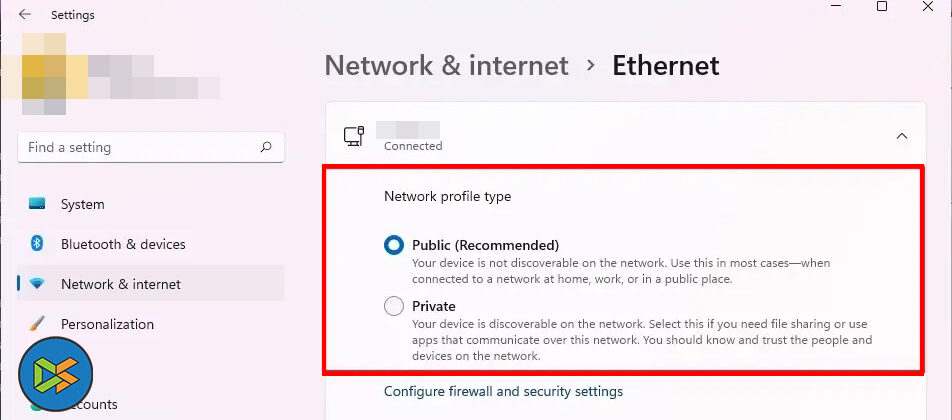Go to Personalization settings
Screen dimensions: 952x420
107,324
